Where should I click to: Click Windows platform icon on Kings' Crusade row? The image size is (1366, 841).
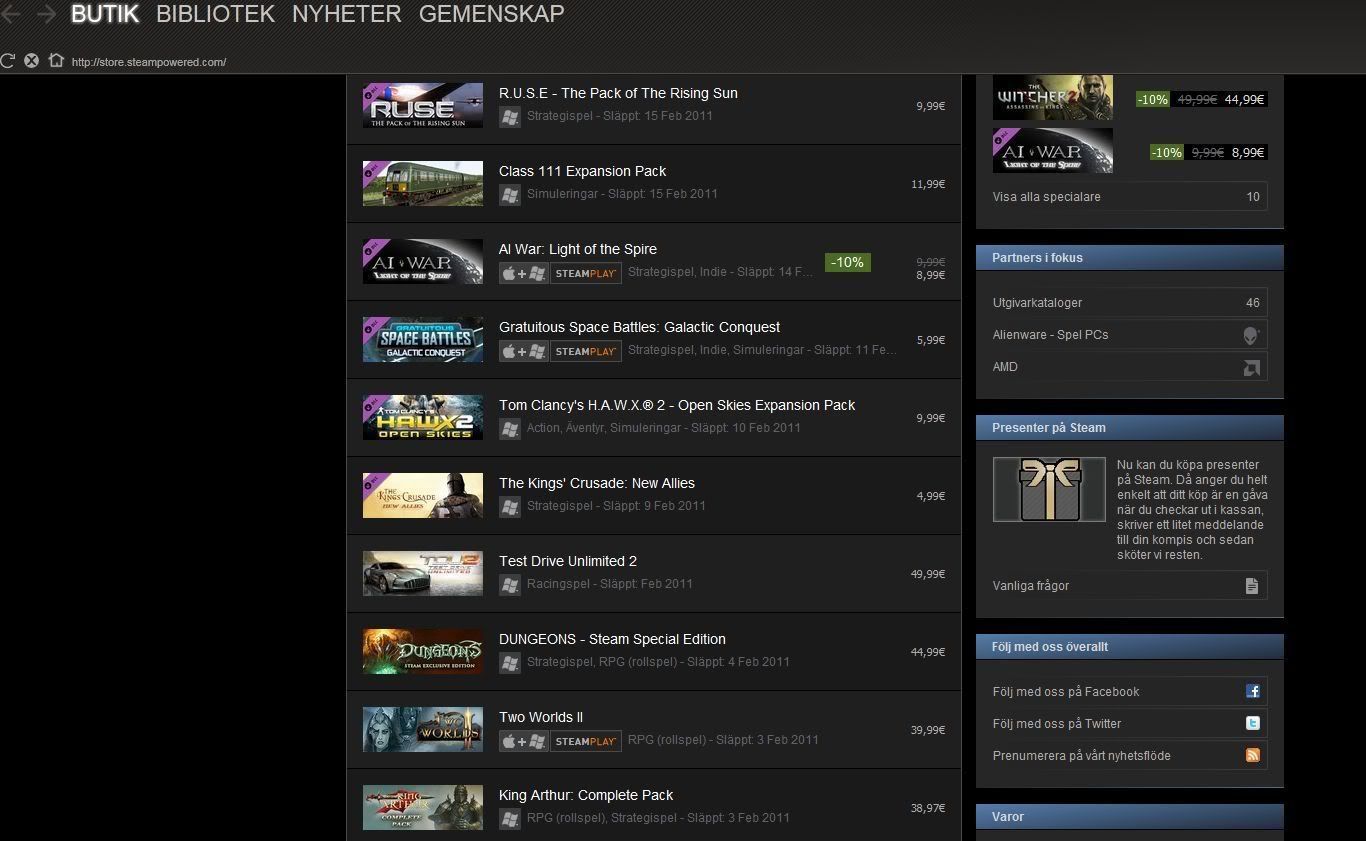click(510, 506)
